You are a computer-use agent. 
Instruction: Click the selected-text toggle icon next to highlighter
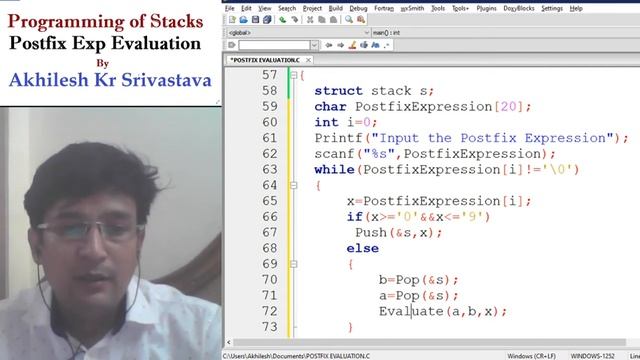pyautogui.click(x=364, y=45)
